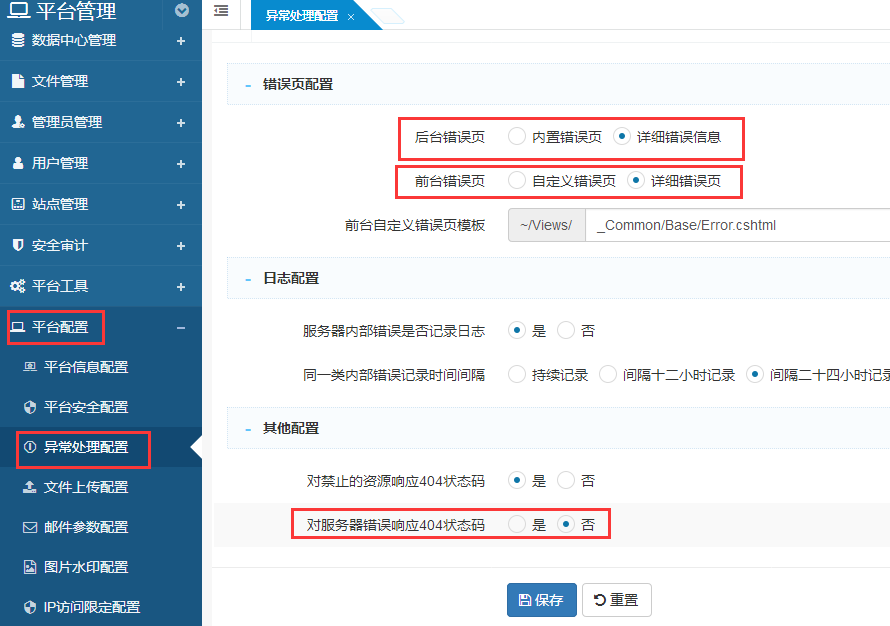Click the 数据中心管理 database icon
Viewport: 890px width, 626px height.
tap(17, 40)
